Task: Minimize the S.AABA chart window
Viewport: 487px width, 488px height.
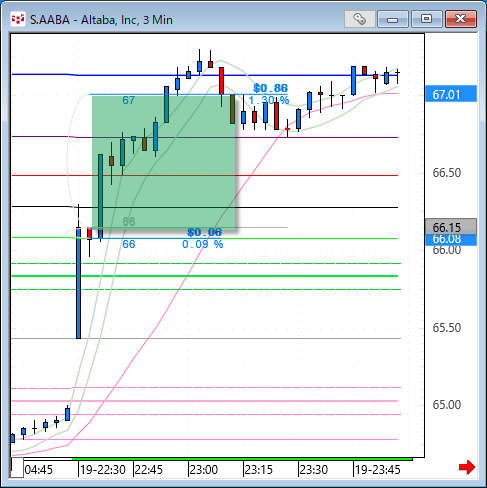Action: [393, 19]
